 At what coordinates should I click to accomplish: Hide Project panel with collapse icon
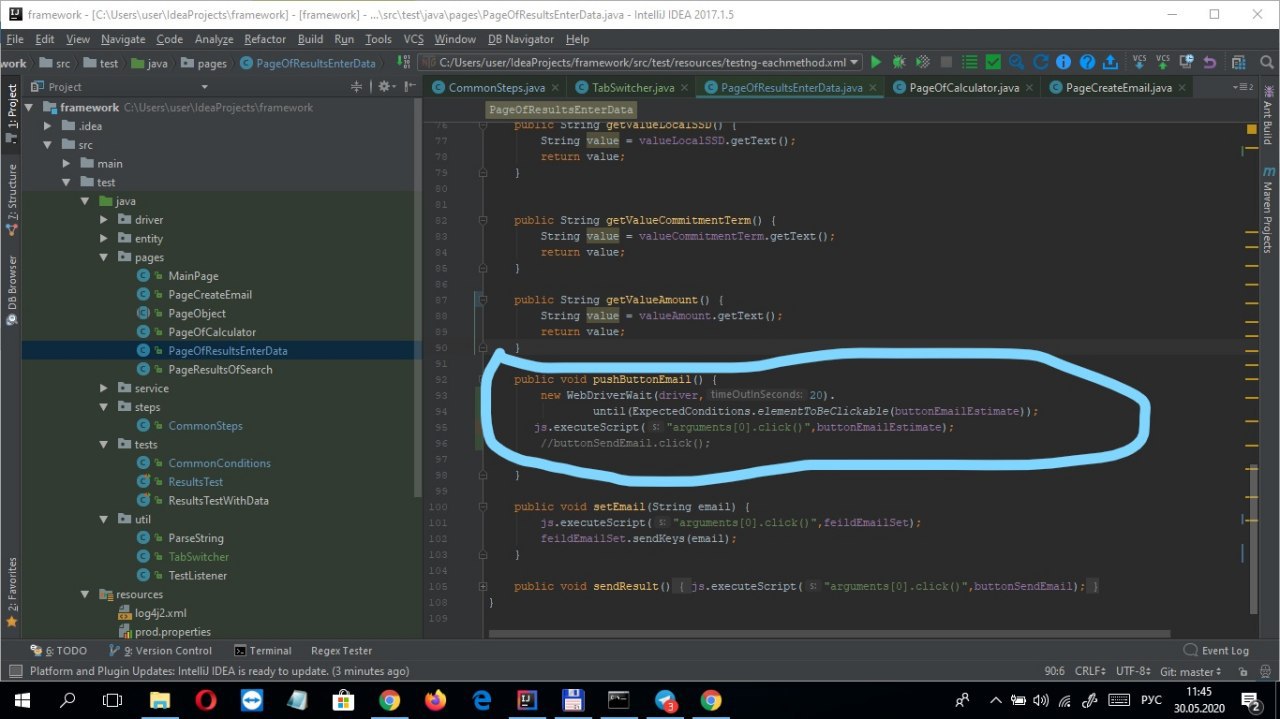pos(410,87)
